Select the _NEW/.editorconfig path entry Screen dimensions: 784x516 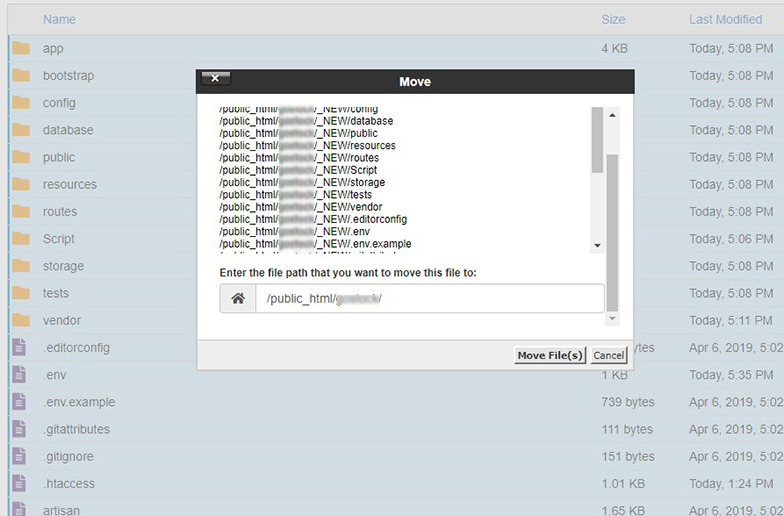tap(313, 219)
